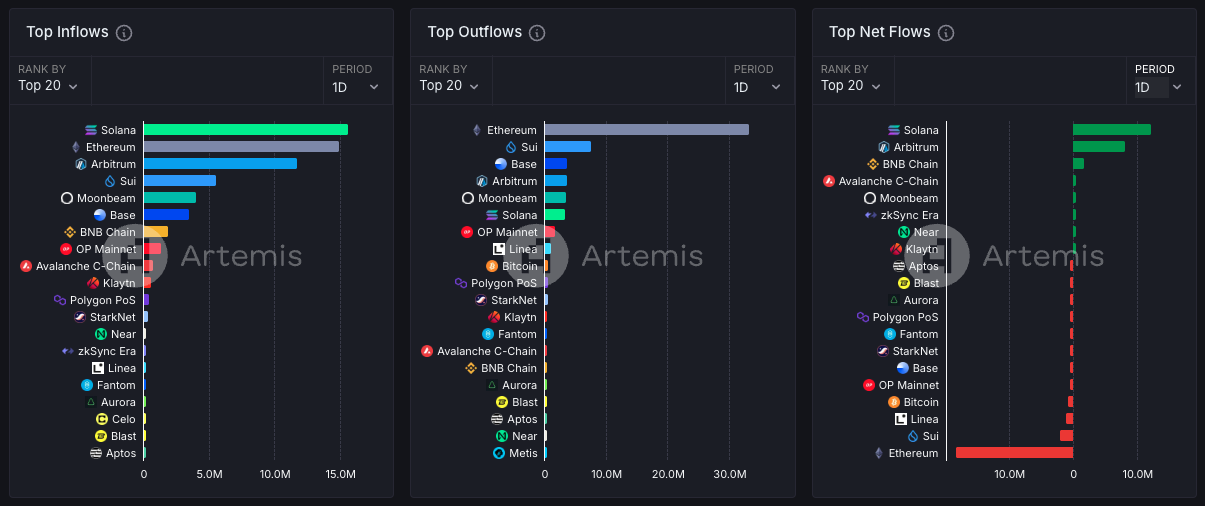Open Period dropdown in Top Outflows
Image resolution: width=1205 pixels, height=506 pixels.
pyautogui.click(x=757, y=87)
